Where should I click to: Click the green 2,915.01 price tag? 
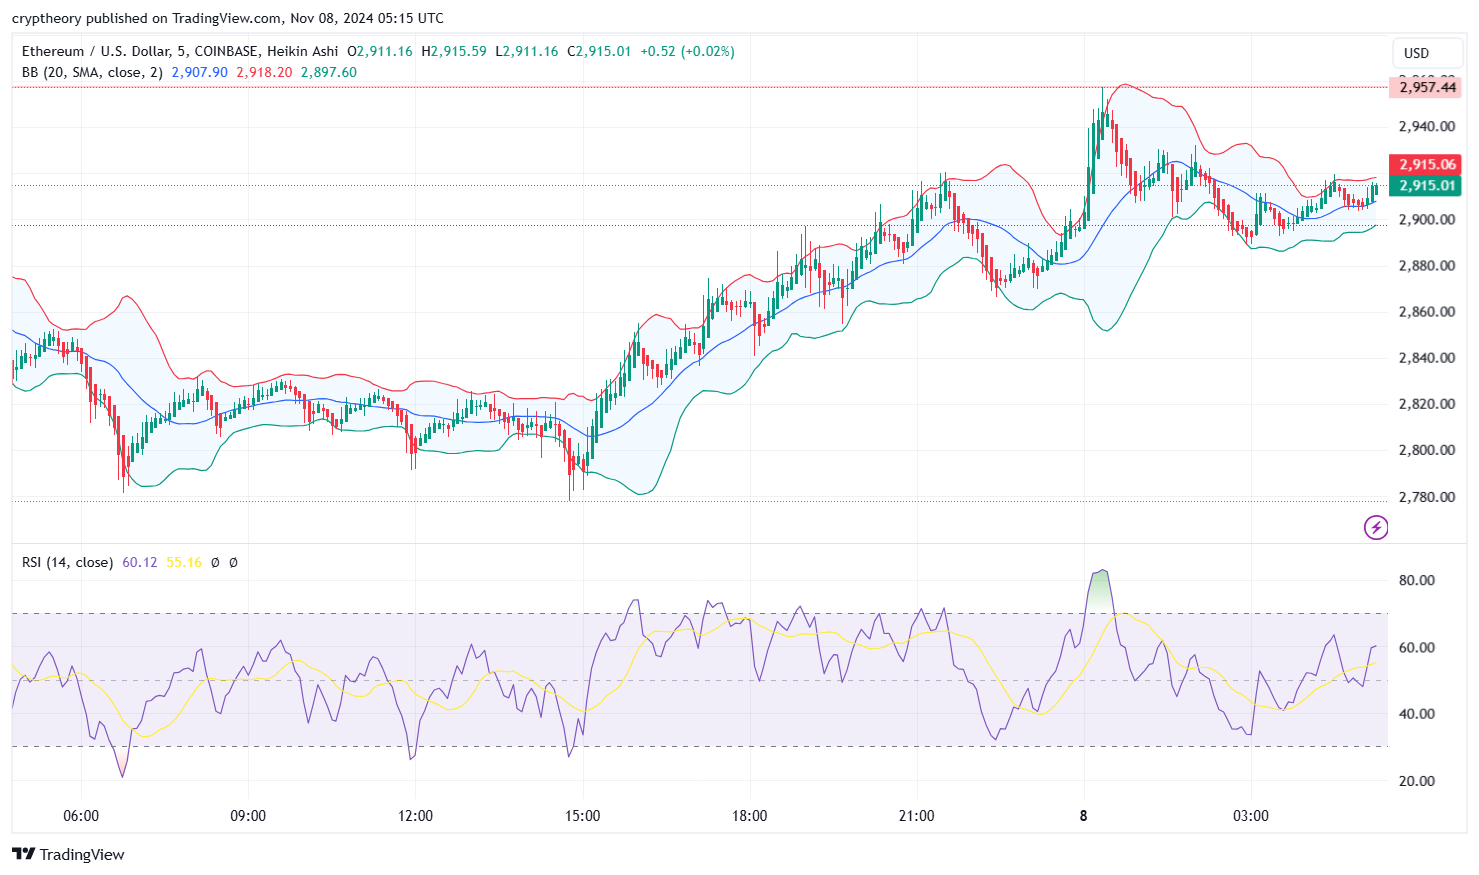click(1427, 185)
